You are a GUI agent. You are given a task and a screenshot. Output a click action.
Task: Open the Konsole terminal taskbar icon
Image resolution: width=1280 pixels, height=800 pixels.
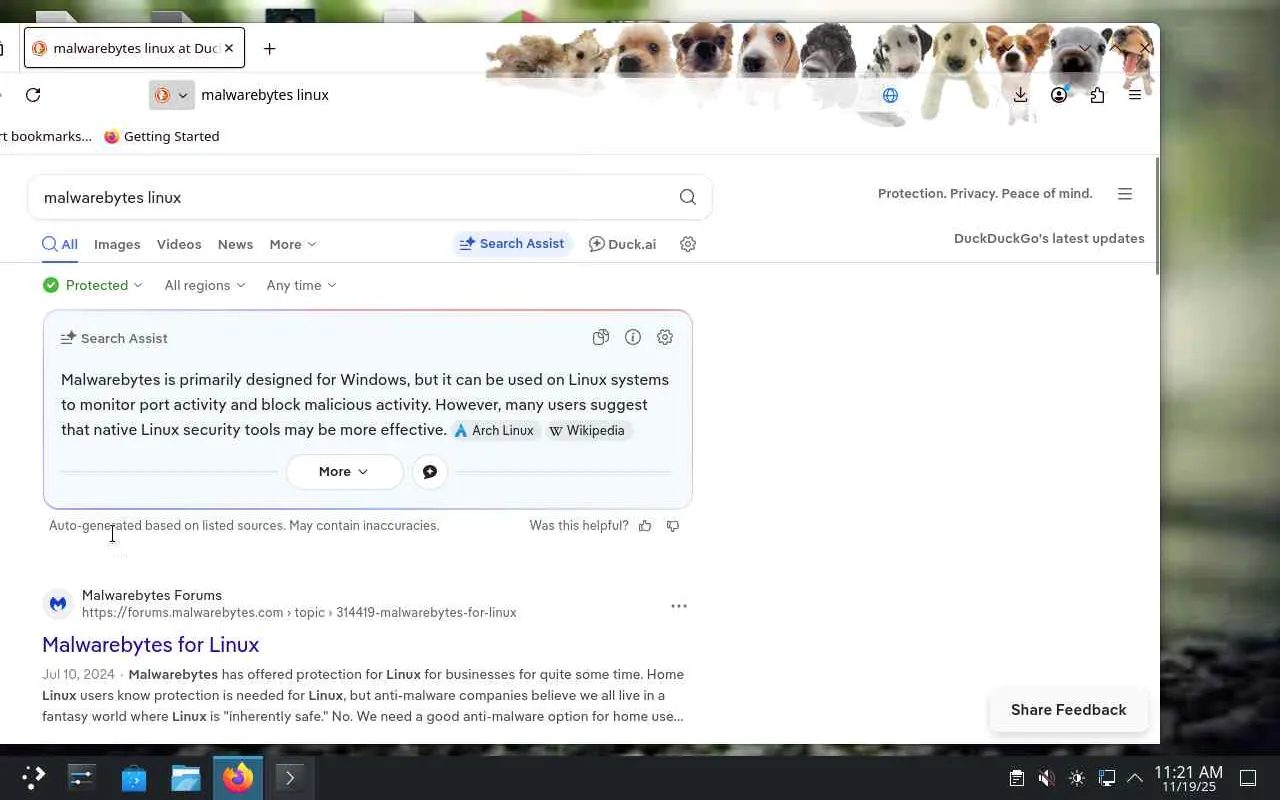pos(290,777)
